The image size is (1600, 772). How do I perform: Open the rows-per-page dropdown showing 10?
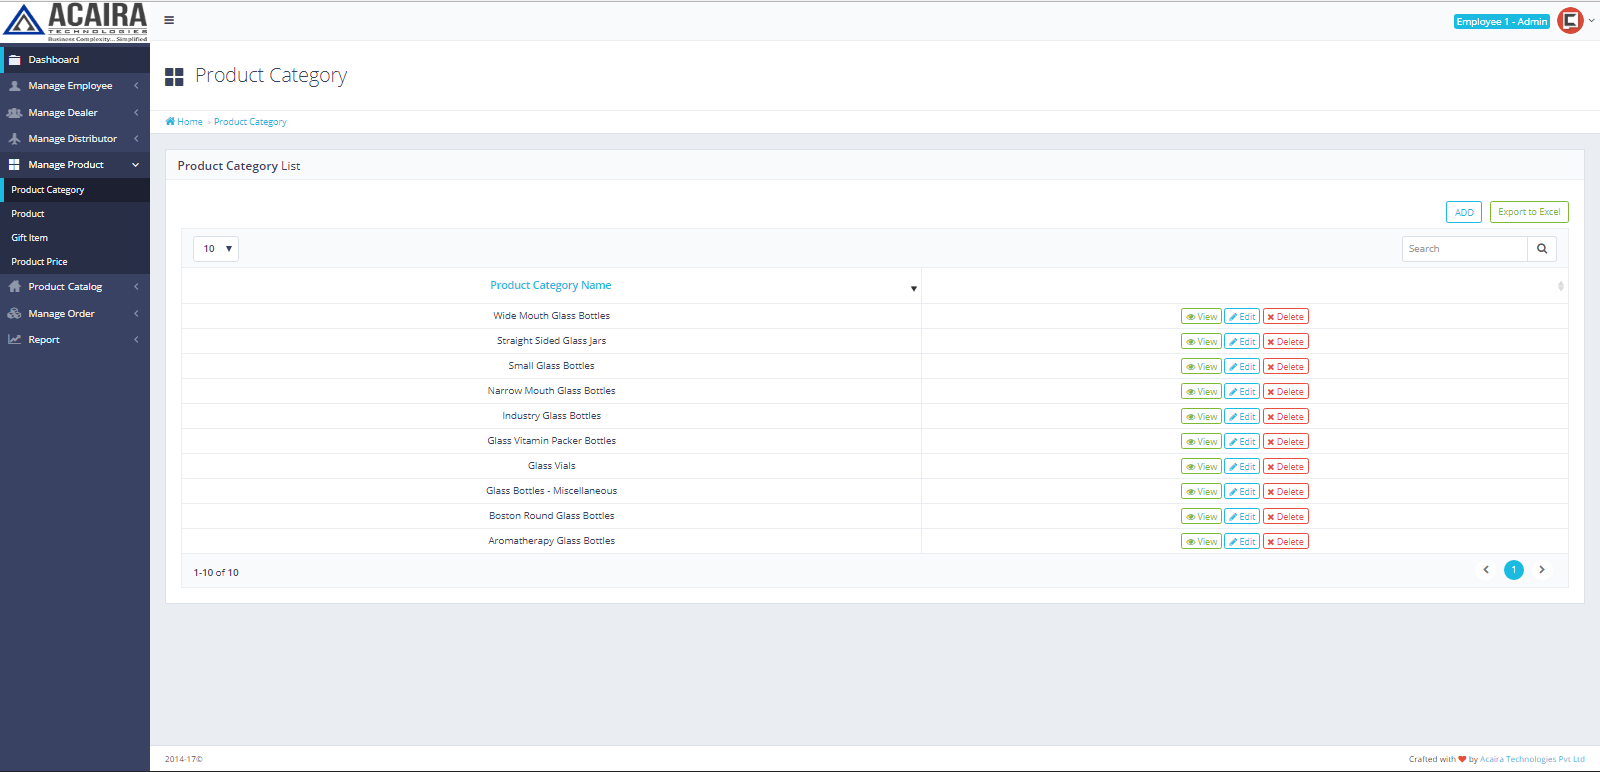coord(216,249)
